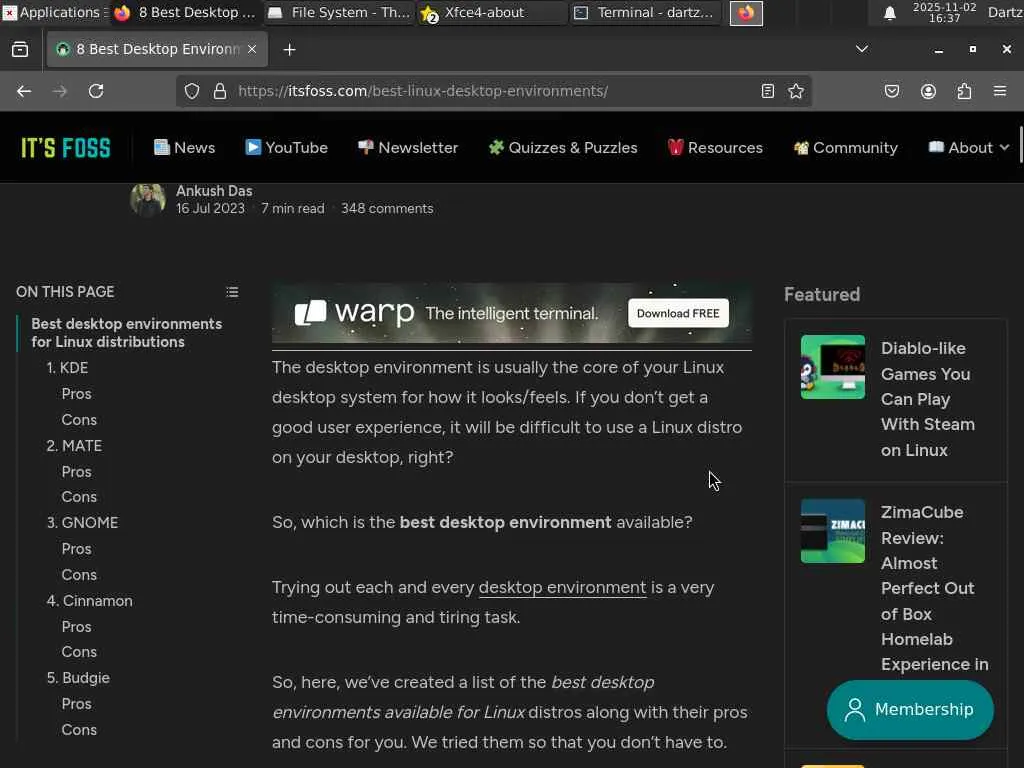Viewport: 1024px width, 768px height.
Task: Click the Warp logo in the banner ad
Action: point(355,313)
